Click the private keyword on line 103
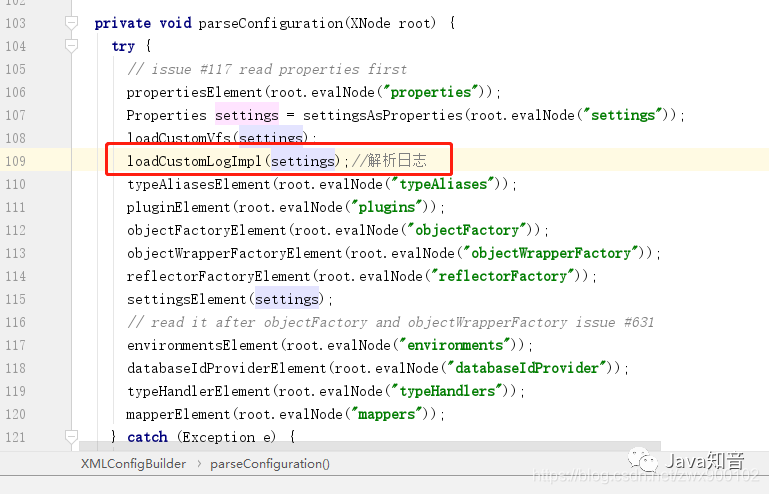Image resolution: width=769 pixels, height=494 pixels. pos(123,23)
